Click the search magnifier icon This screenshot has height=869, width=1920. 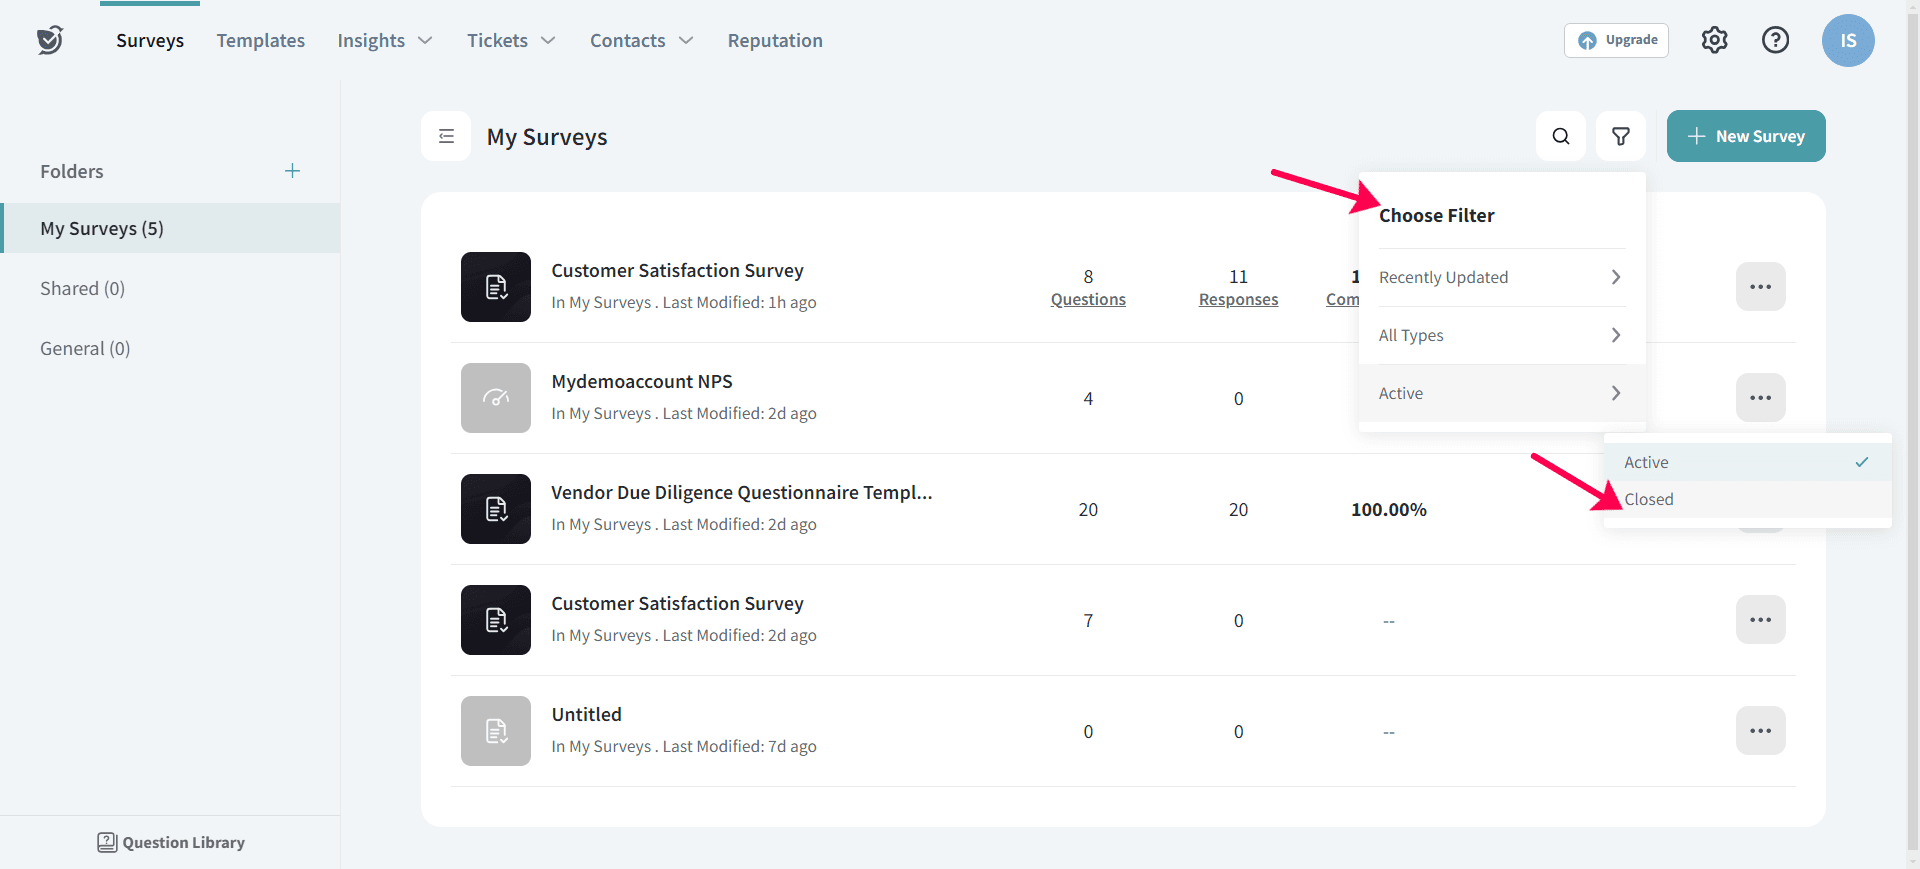(x=1560, y=136)
